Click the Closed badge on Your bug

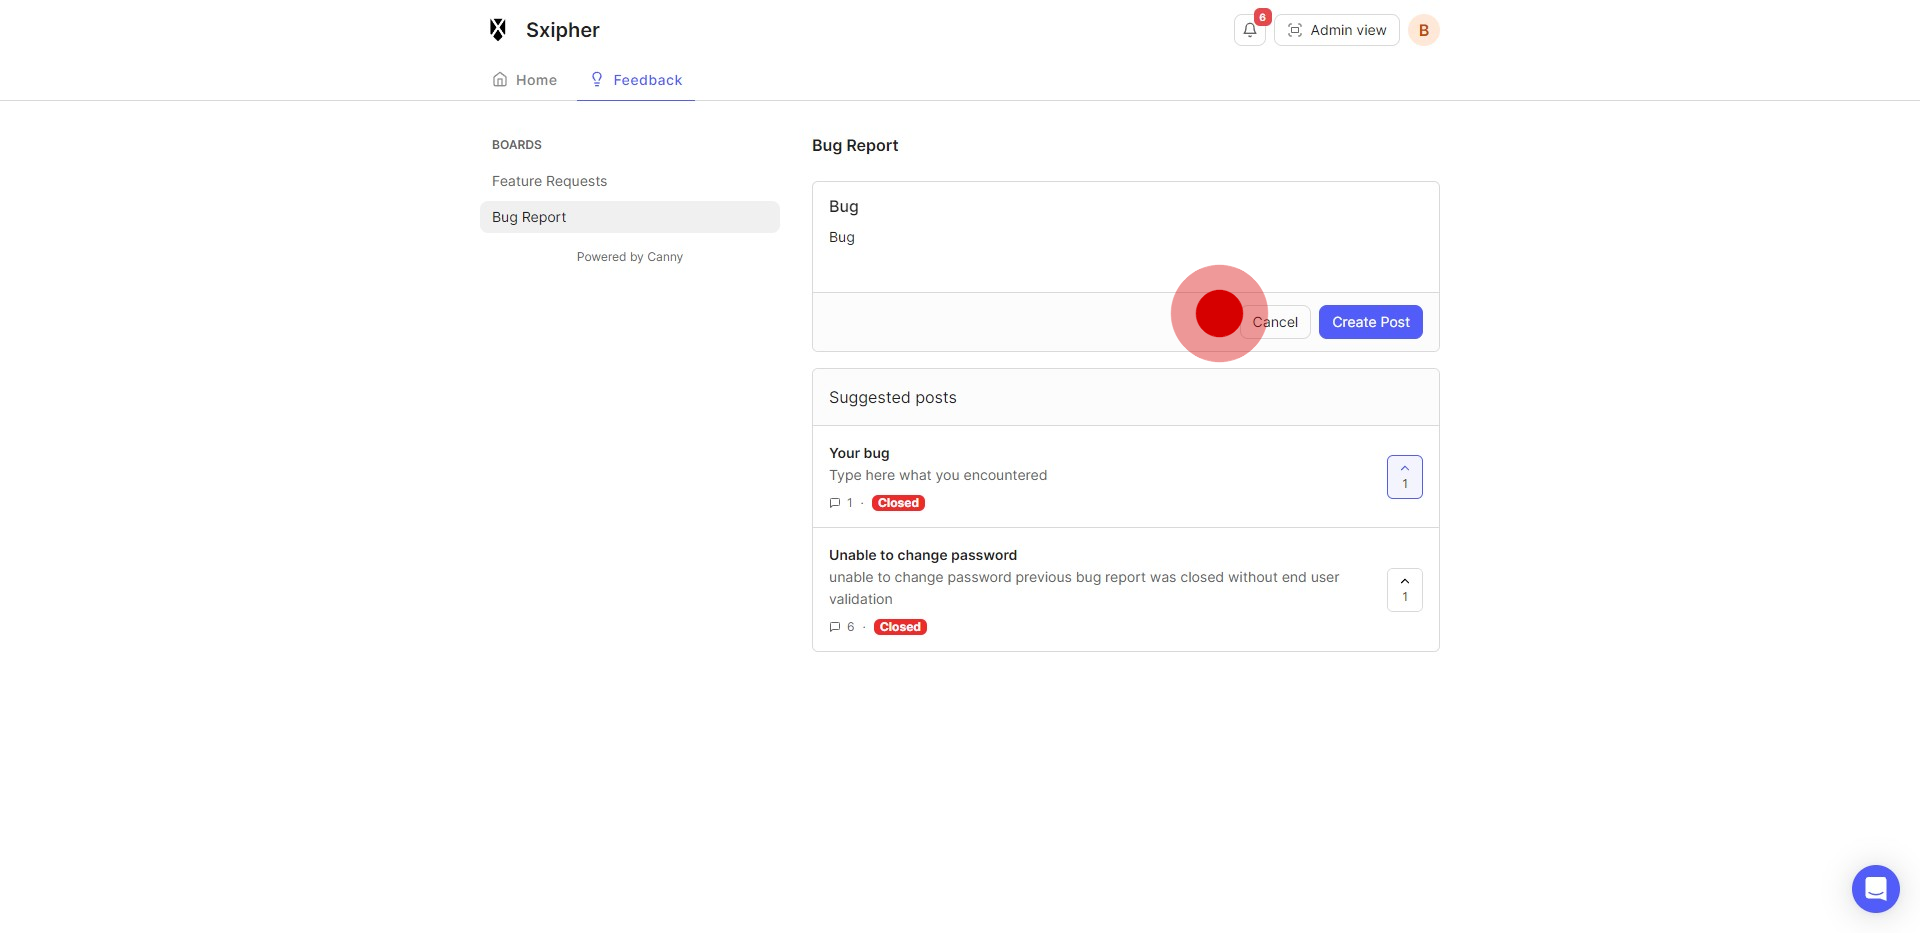(x=898, y=503)
